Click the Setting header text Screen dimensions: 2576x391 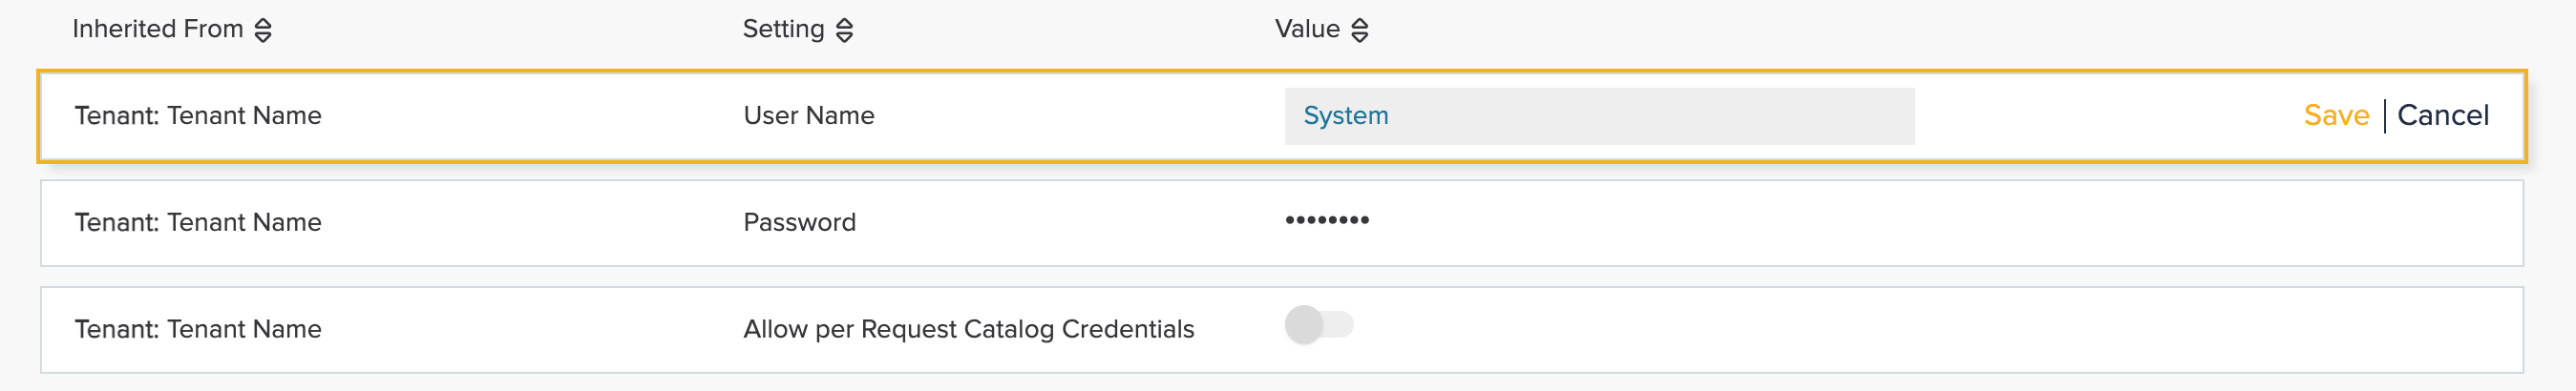point(783,29)
